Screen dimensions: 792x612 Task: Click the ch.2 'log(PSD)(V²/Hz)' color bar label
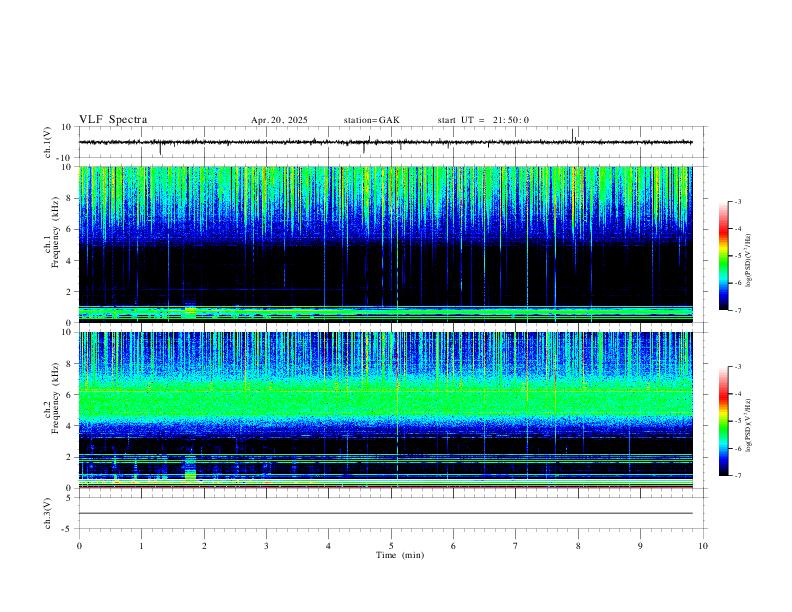pyautogui.click(x=749, y=425)
